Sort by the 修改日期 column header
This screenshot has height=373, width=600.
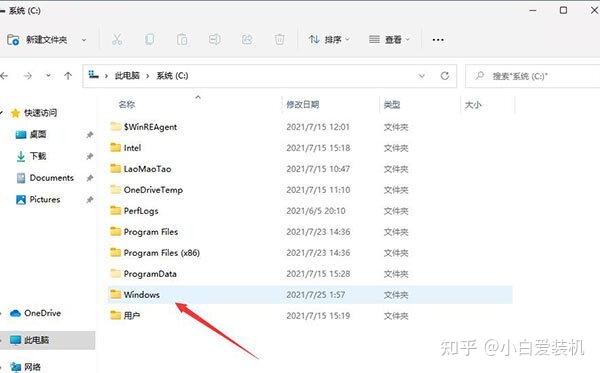click(x=303, y=104)
